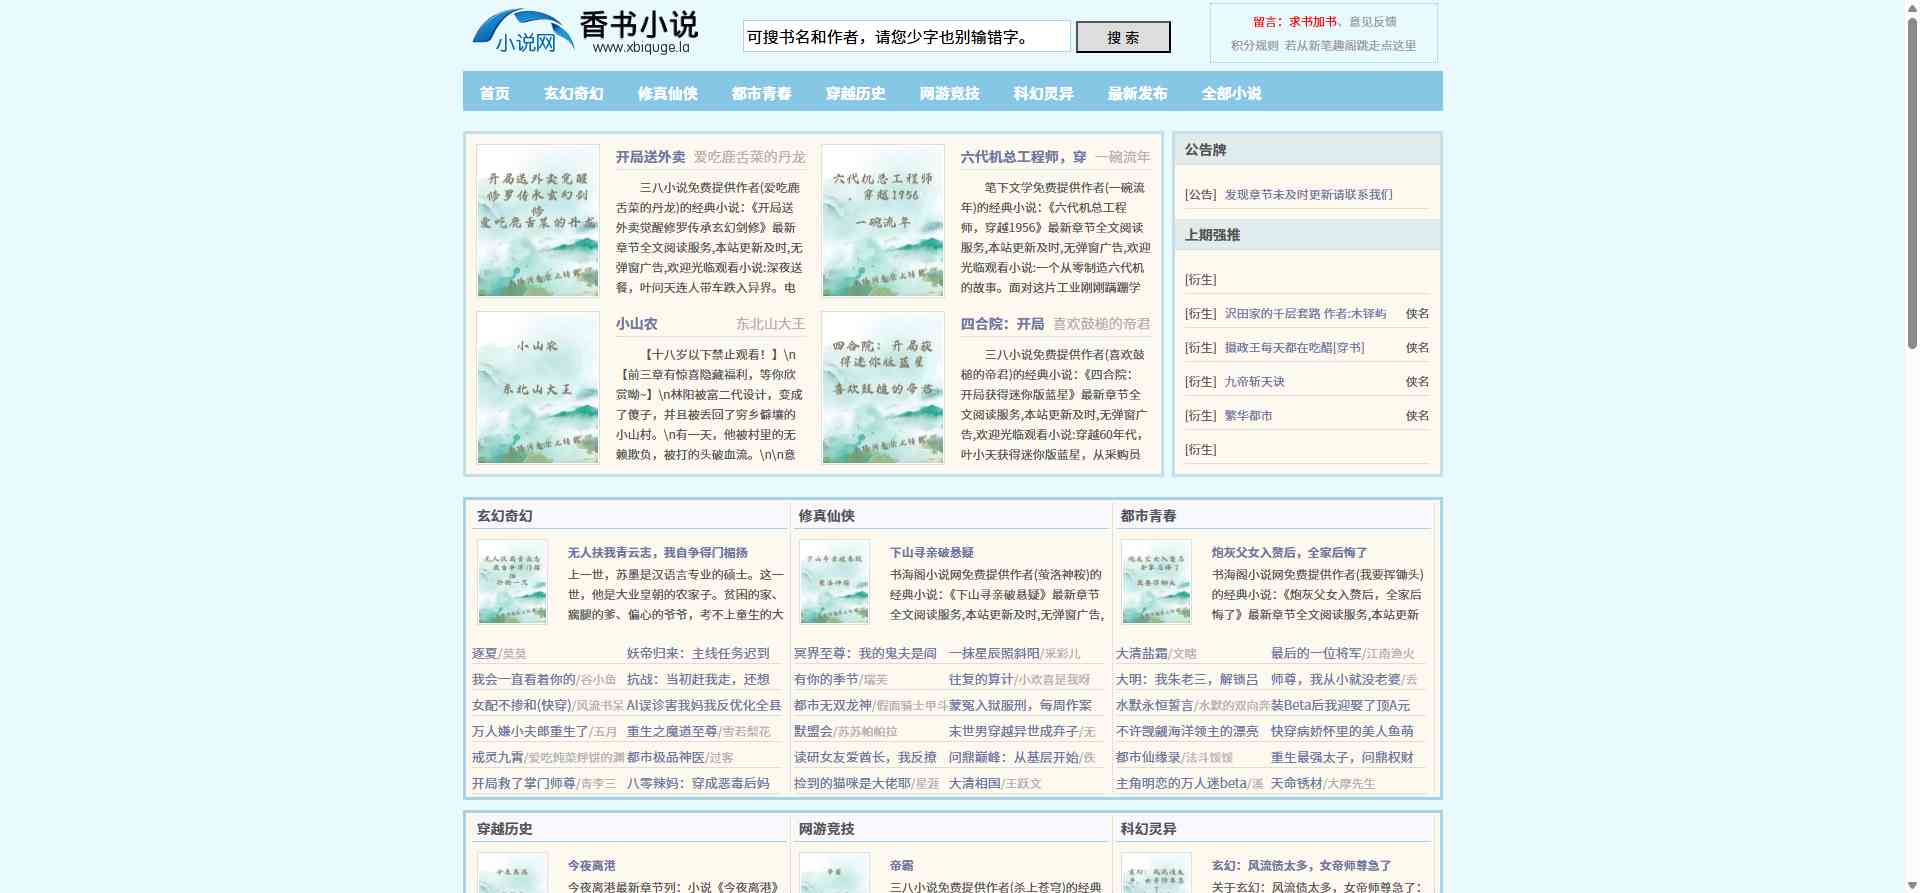Click the 香书小说 site logo

(584, 32)
